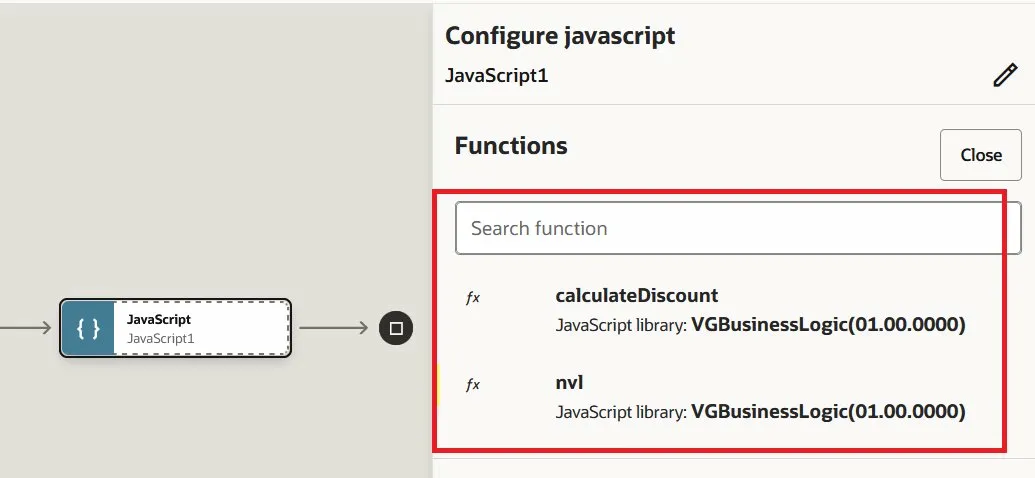The image size is (1035, 478).
Task: Click the curly braces icon on JavaScript node
Action: [88, 328]
